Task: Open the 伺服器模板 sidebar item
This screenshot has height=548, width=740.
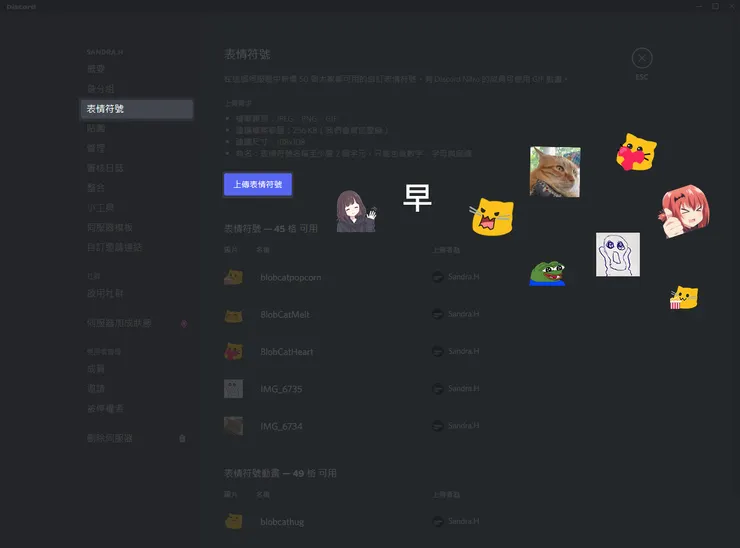Action: (109, 228)
